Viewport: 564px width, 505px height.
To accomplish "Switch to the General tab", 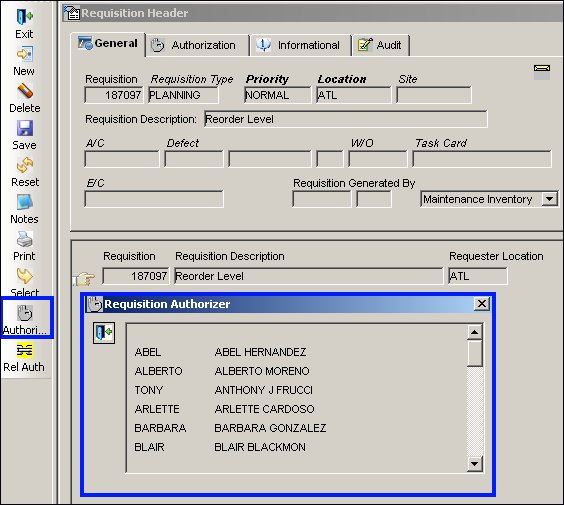I will pos(108,44).
